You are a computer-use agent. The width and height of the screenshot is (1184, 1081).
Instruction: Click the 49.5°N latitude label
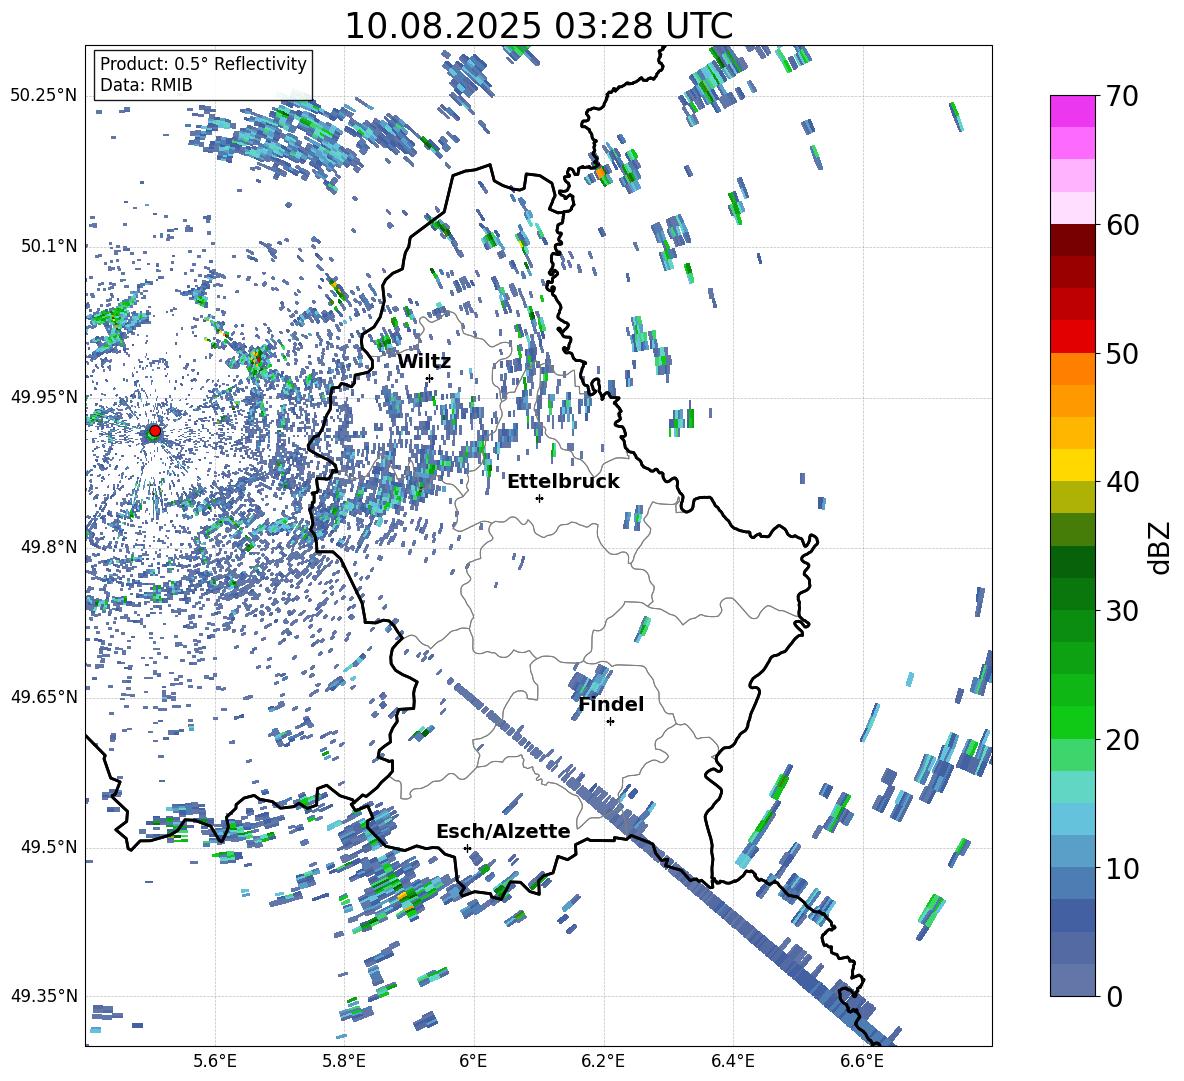48,846
